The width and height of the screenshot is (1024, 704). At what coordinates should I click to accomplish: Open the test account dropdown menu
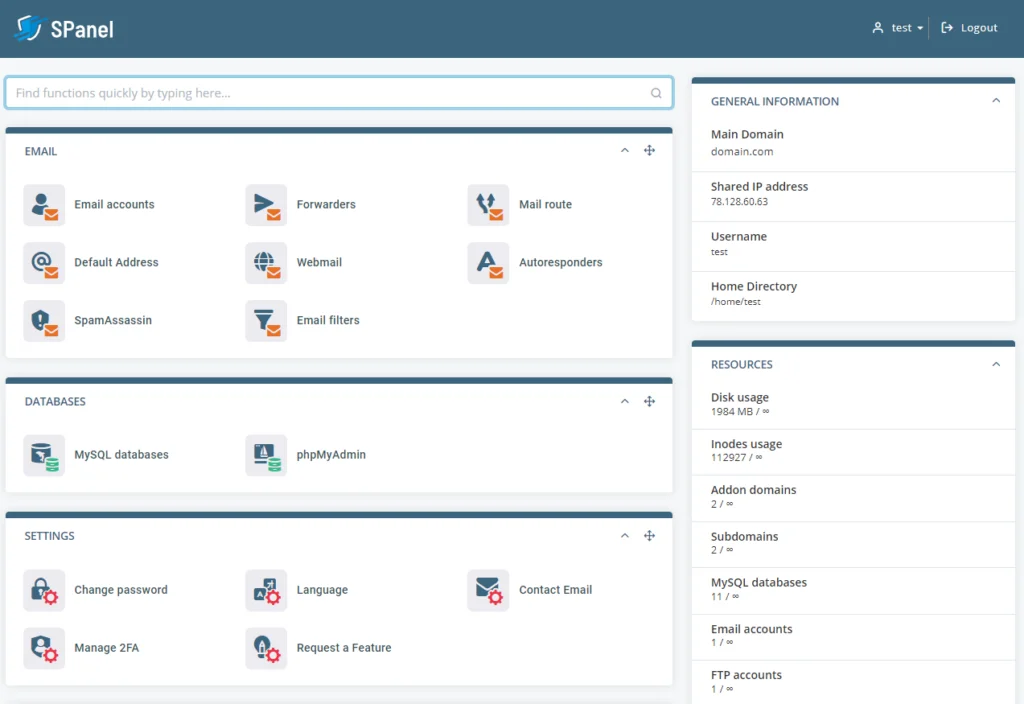point(897,27)
